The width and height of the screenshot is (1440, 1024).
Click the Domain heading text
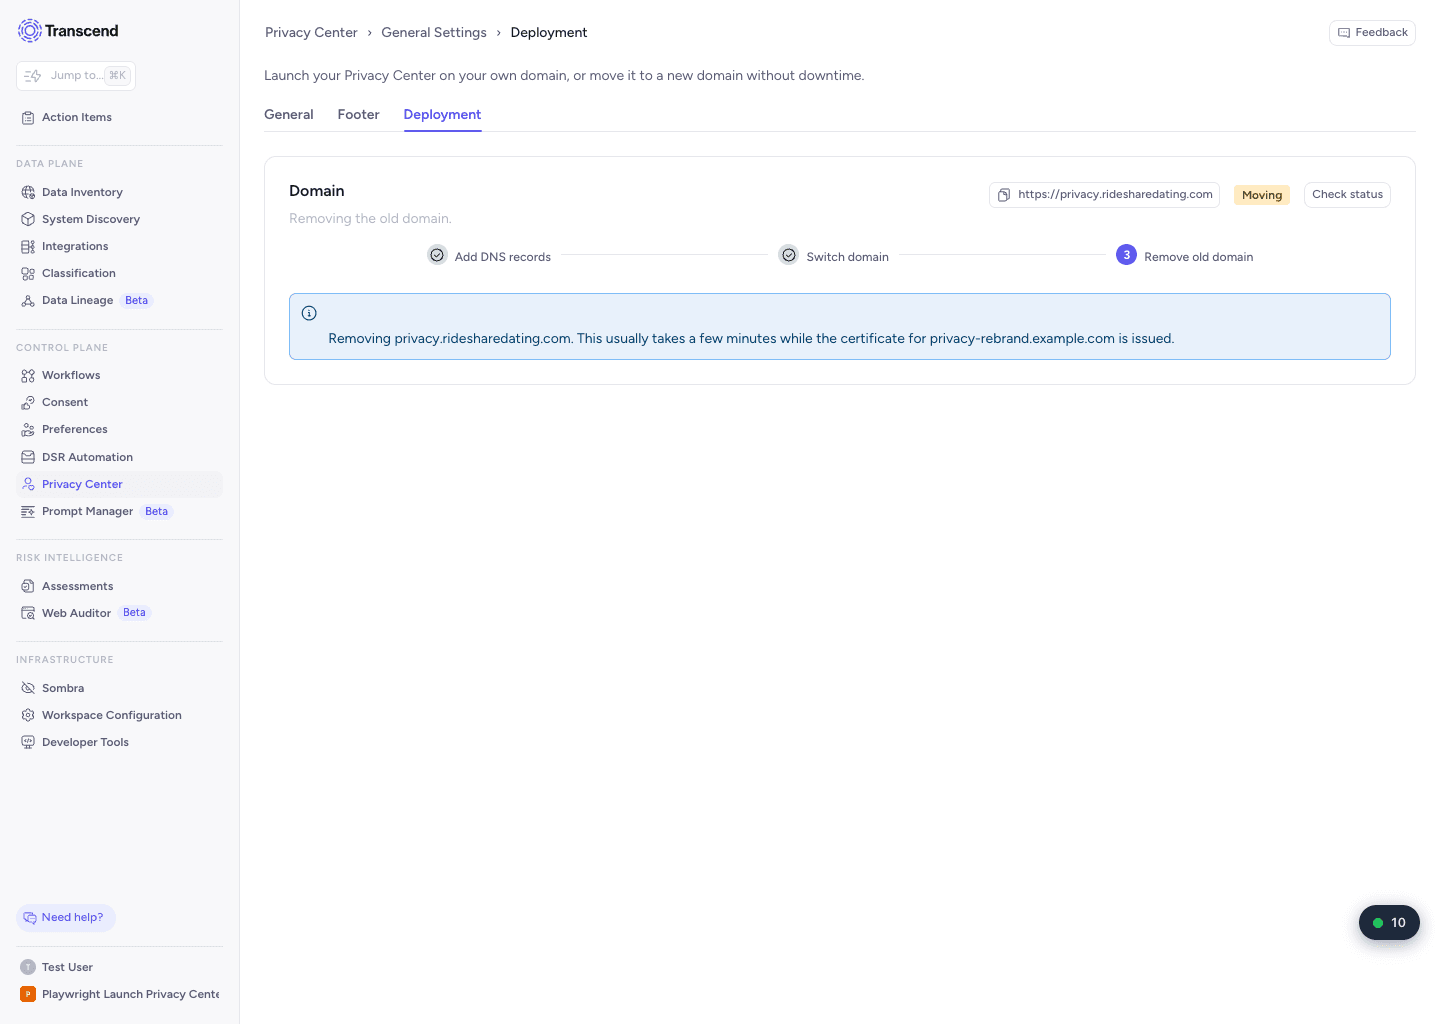click(x=317, y=191)
